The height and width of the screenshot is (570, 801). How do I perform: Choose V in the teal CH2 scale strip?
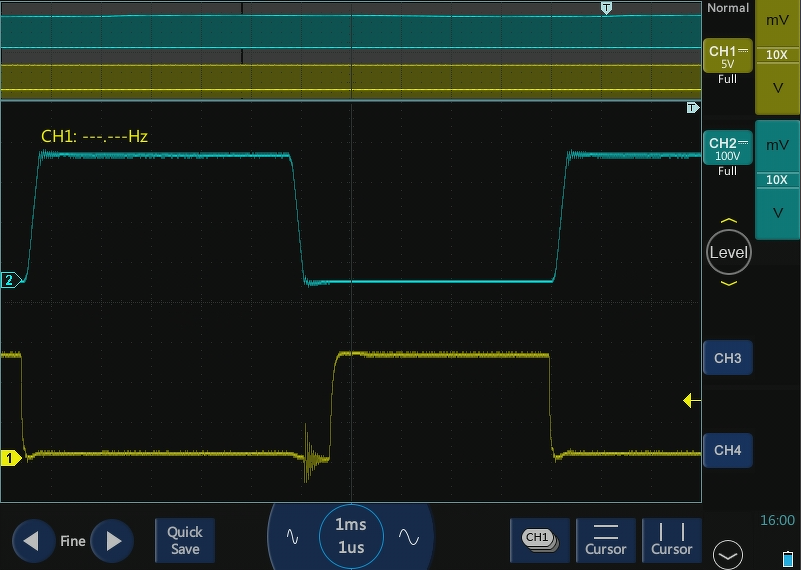[778, 212]
